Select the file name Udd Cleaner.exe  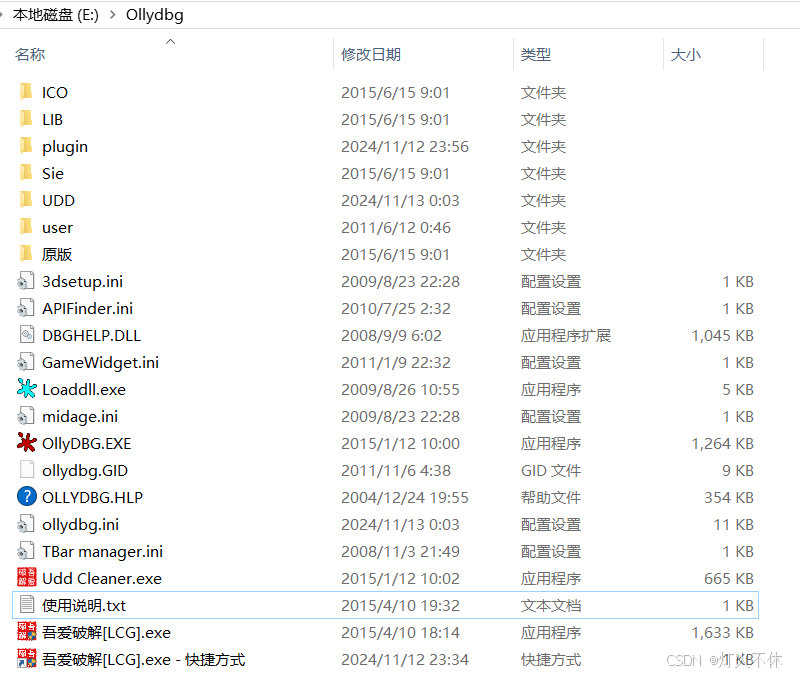tap(102, 579)
